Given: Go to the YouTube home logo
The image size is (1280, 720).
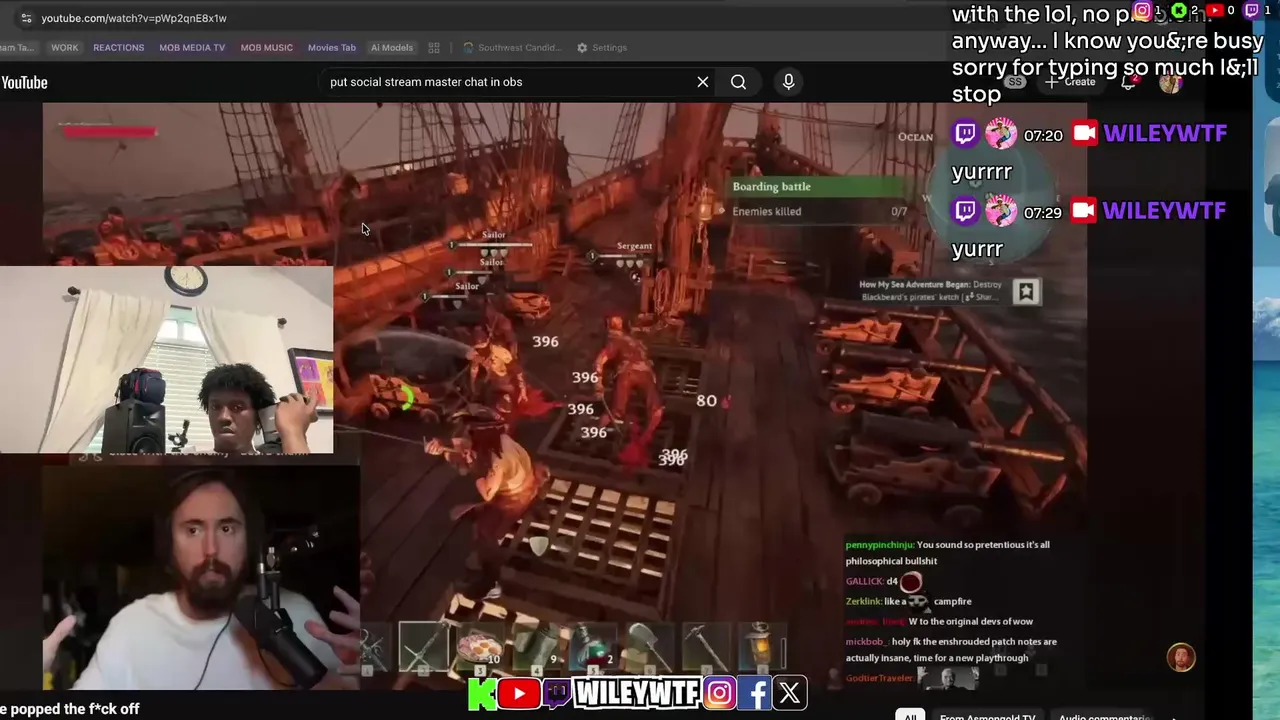Looking at the screenshot, I should (24, 82).
